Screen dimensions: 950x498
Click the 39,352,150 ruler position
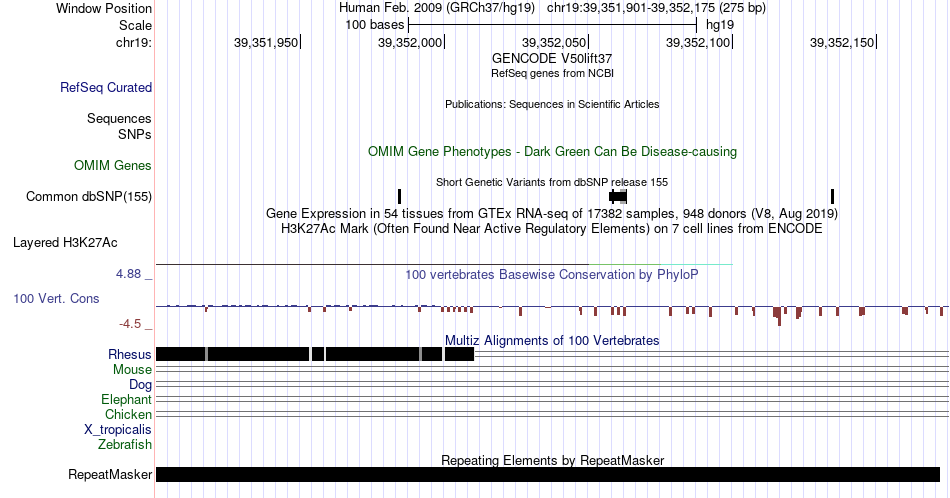pos(842,42)
